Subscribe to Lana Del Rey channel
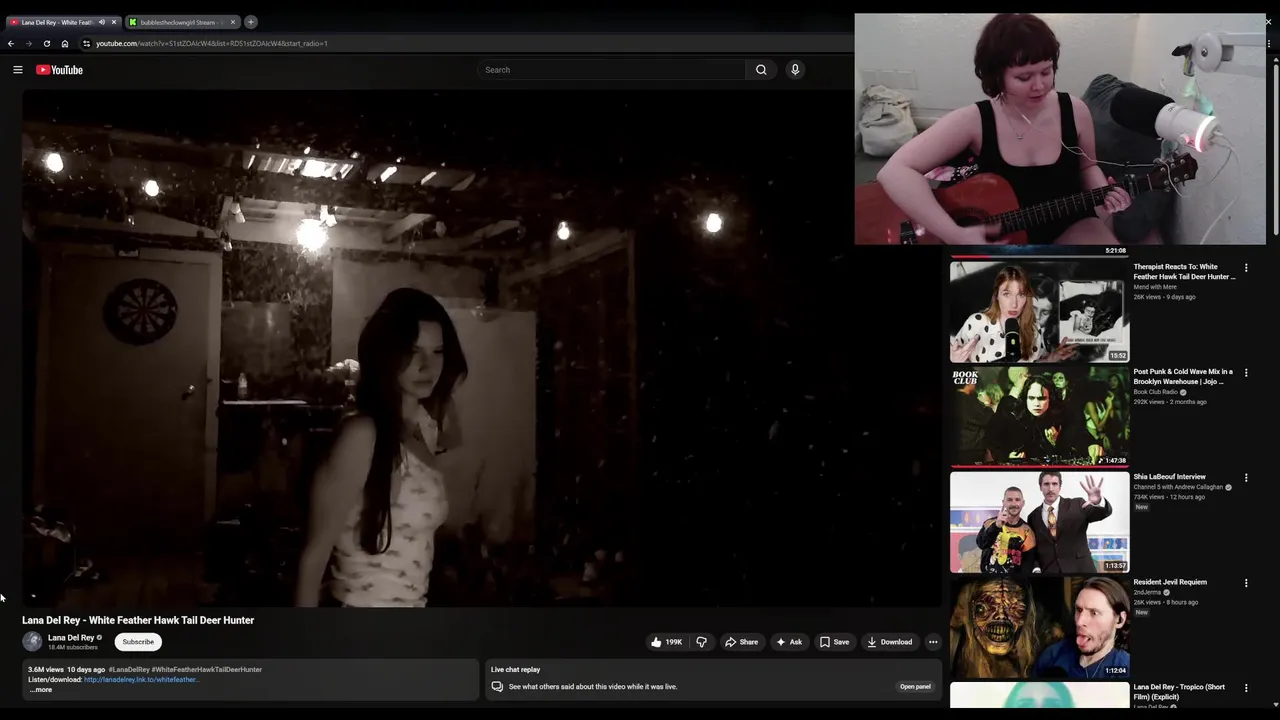Screen dimensions: 1280x720 click(x=138, y=642)
